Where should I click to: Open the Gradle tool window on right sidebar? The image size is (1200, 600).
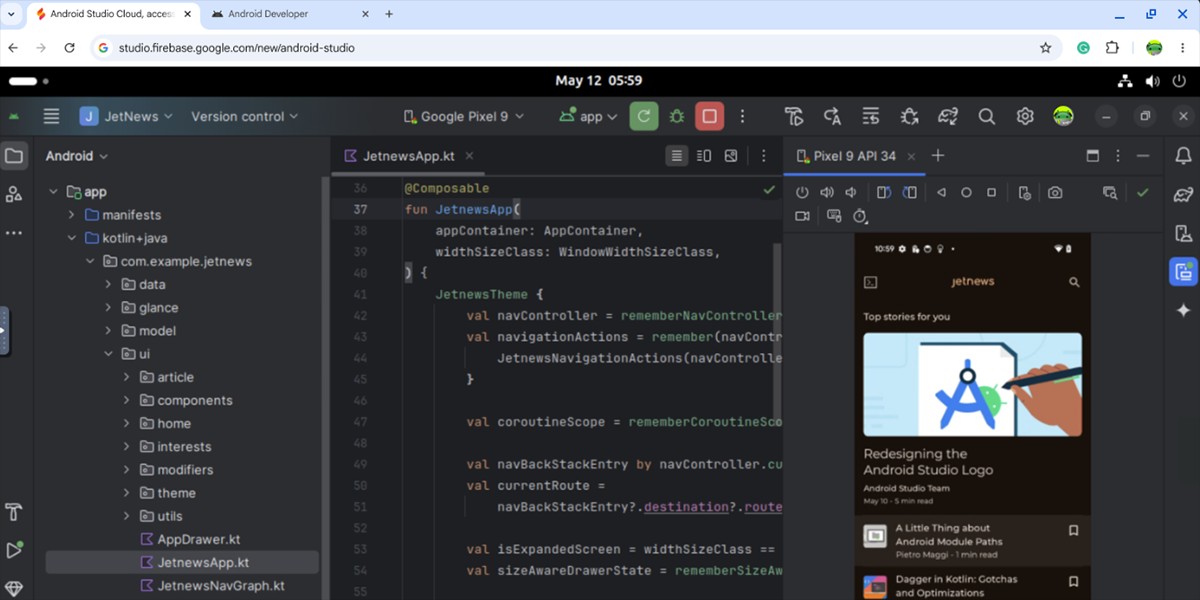(x=1184, y=194)
